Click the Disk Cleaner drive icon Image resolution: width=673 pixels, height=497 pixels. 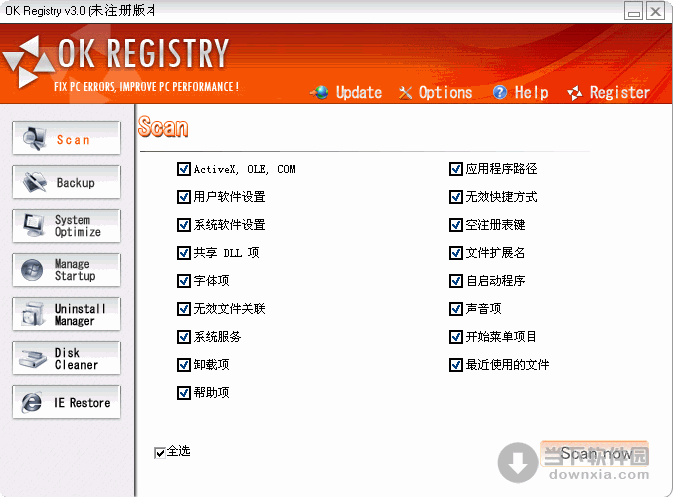33,358
